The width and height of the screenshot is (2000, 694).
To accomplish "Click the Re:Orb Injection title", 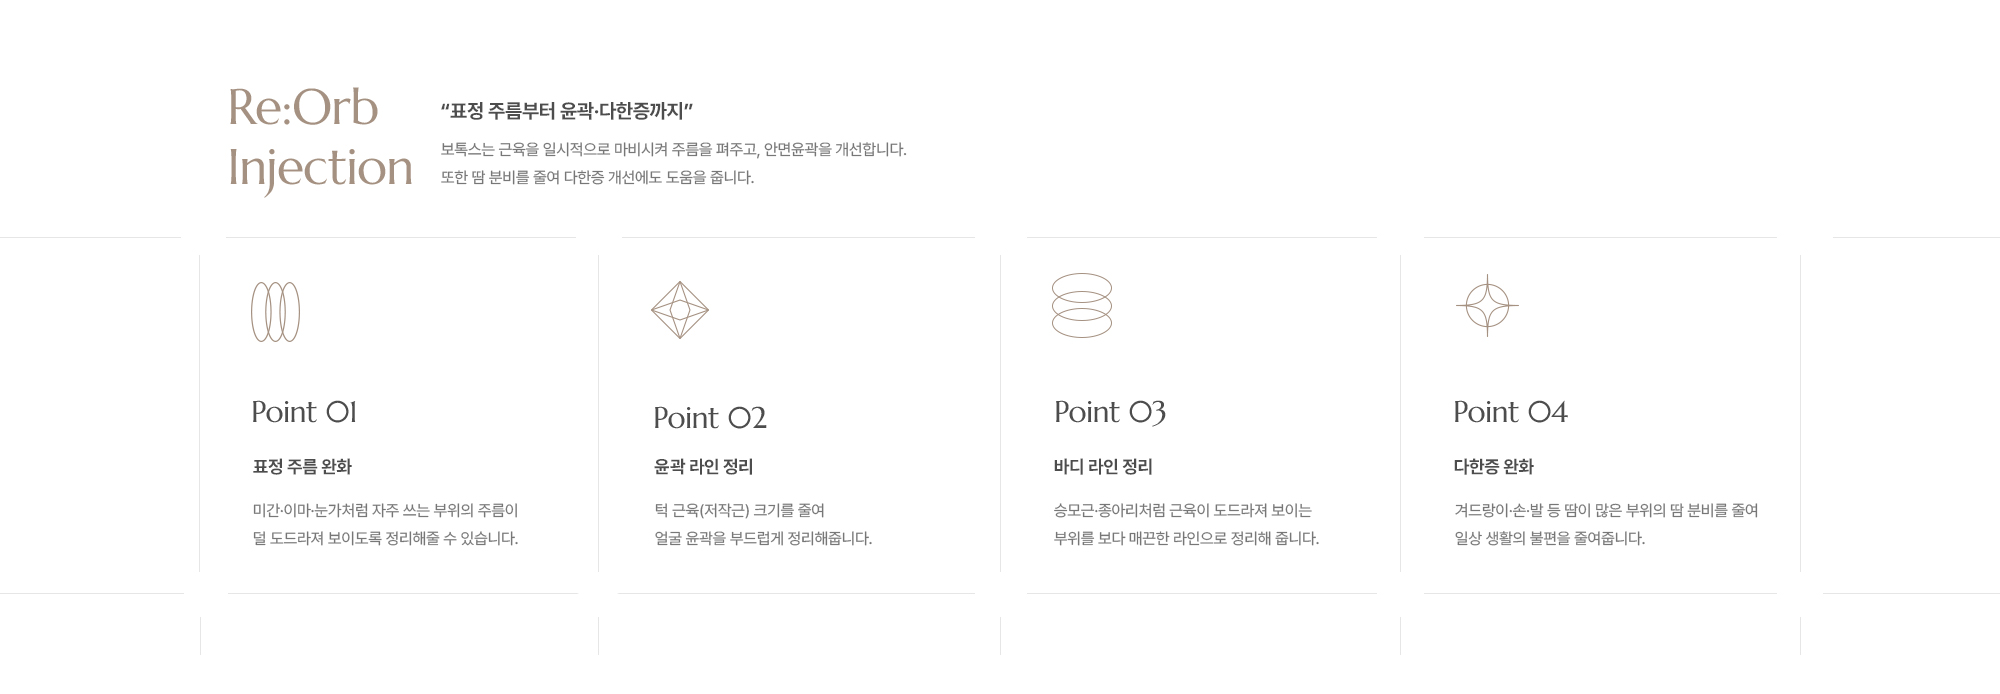I will [320, 139].
